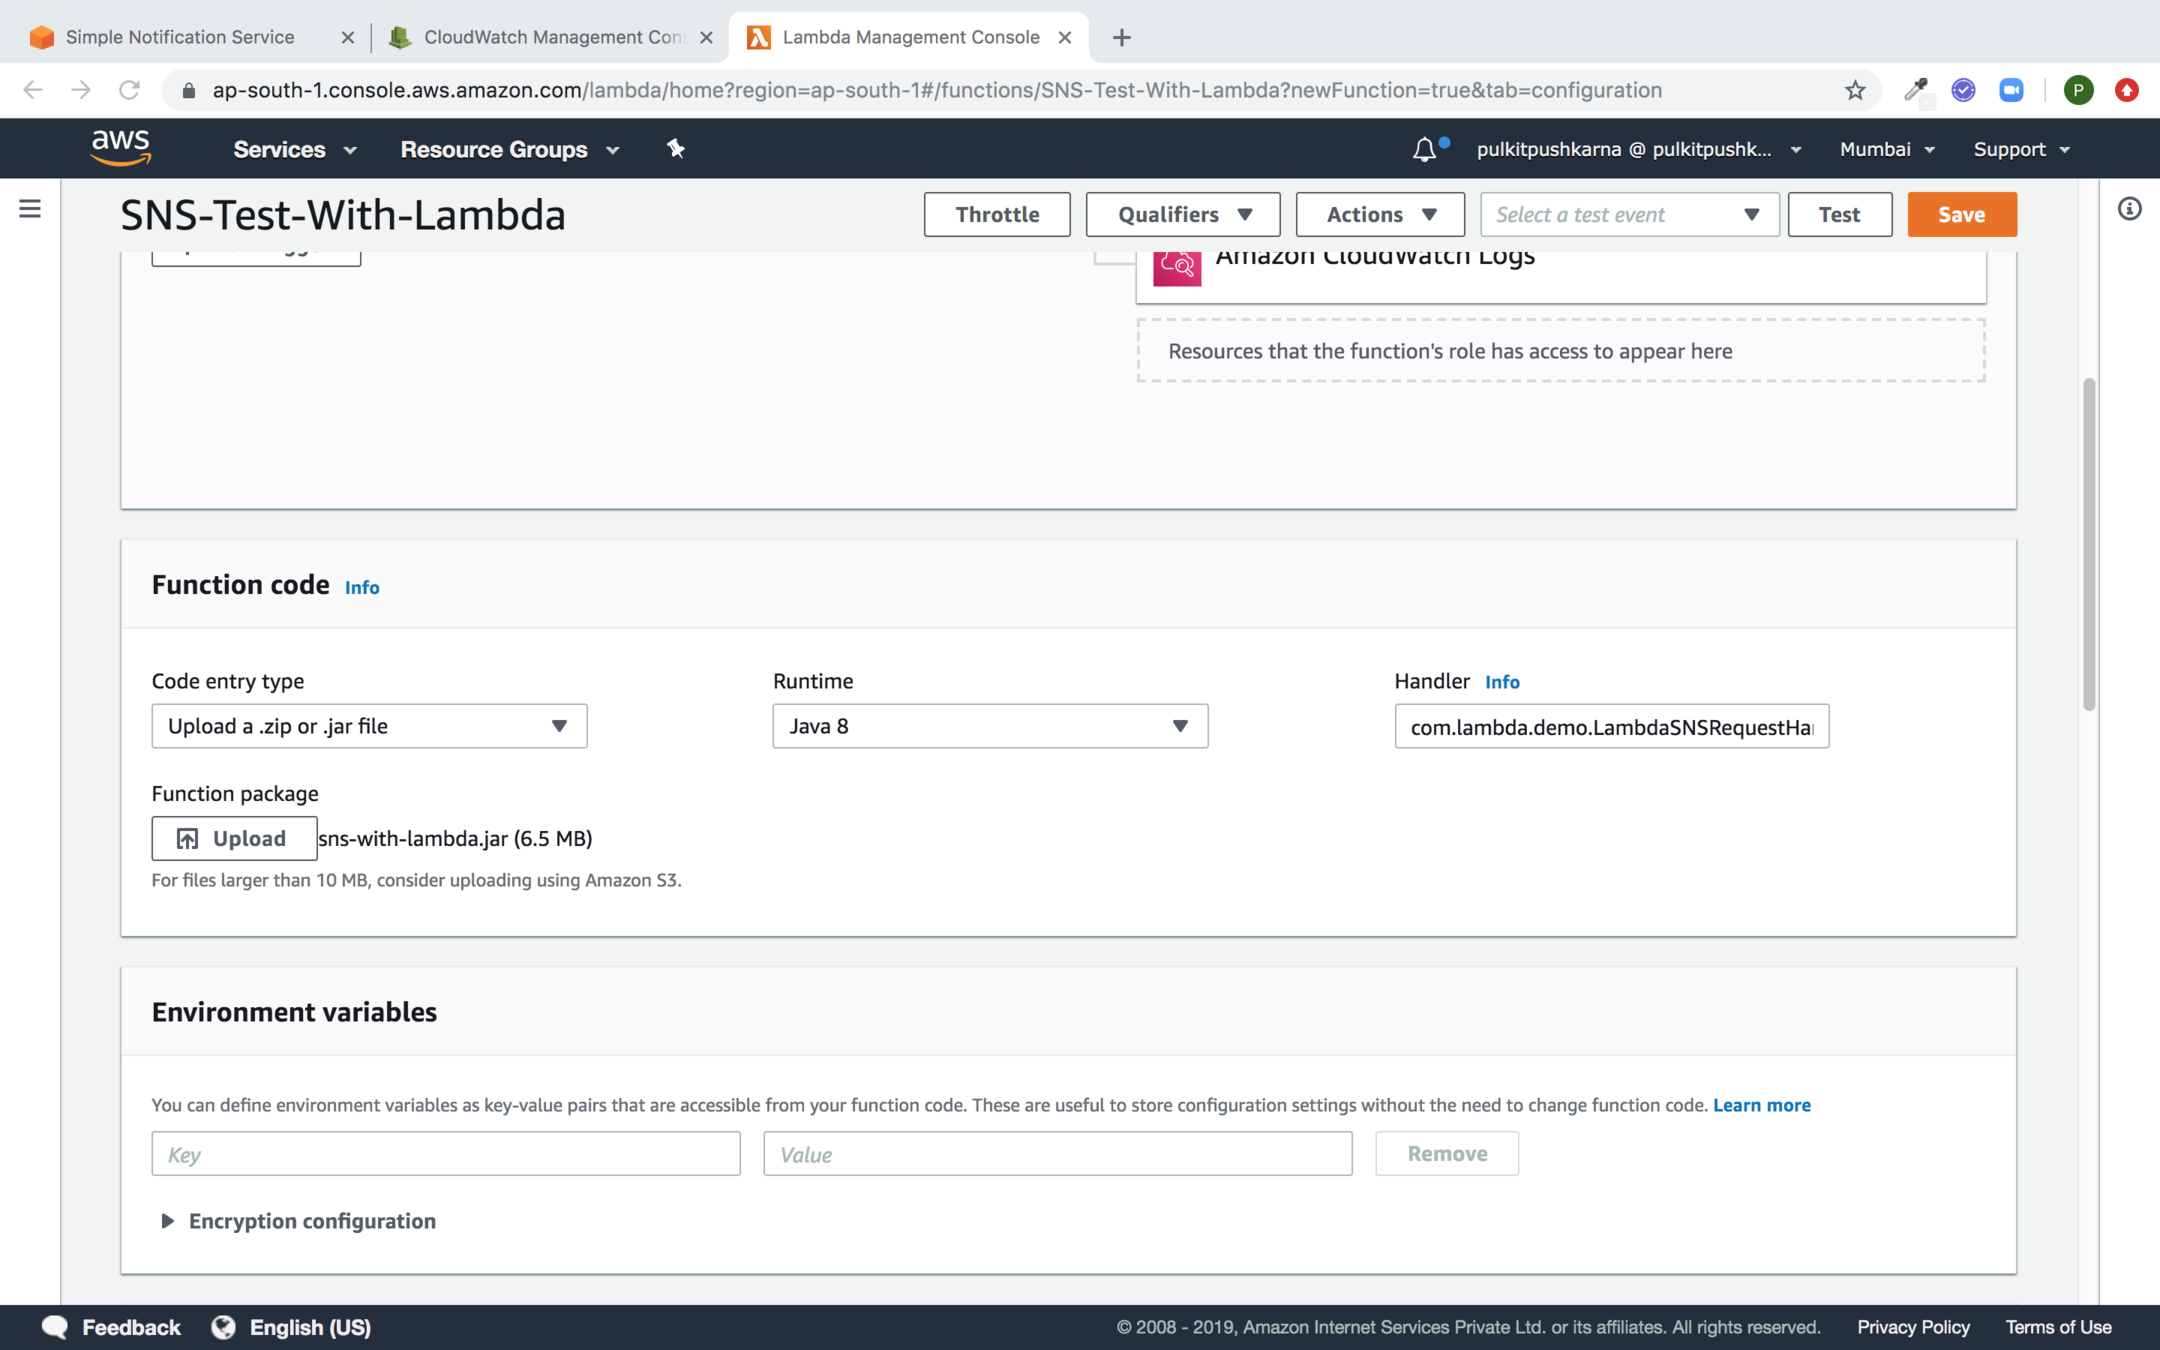This screenshot has height=1350, width=2160.
Task: Click the orange Save button
Action: coord(1961,214)
